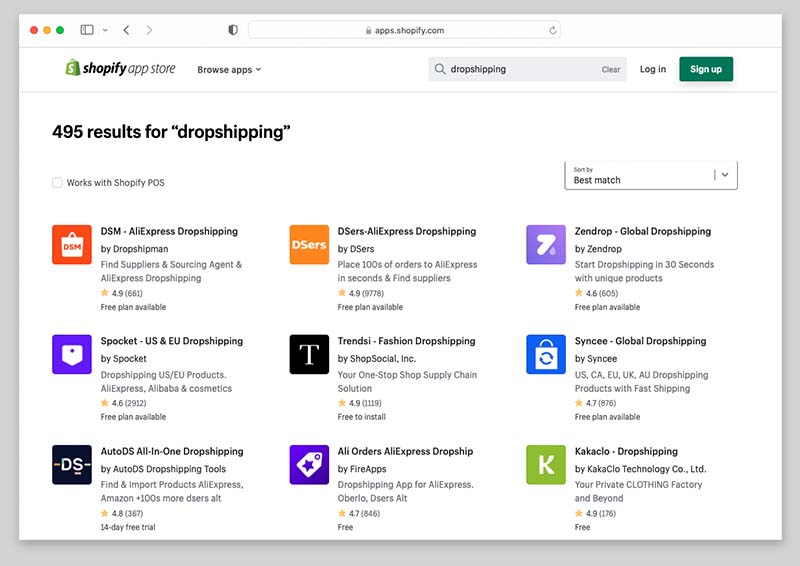Click the '4.7 (876)' rating text
Screen dimensions: 800x566
[601, 403]
